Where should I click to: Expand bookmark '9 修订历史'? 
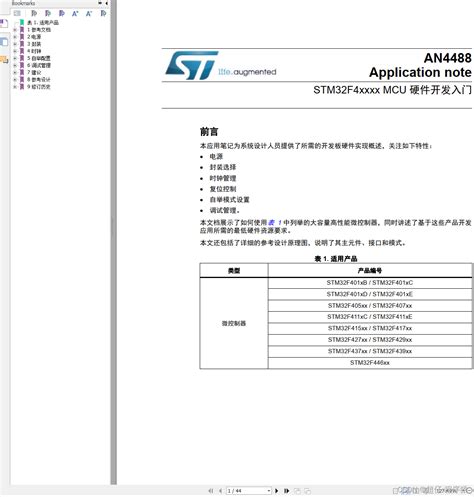coord(15,87)
